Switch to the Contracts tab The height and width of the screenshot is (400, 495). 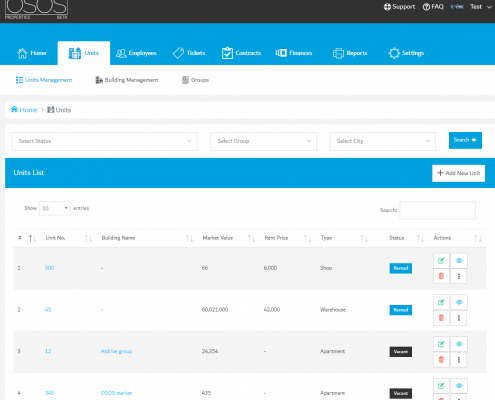pos(241,53)
